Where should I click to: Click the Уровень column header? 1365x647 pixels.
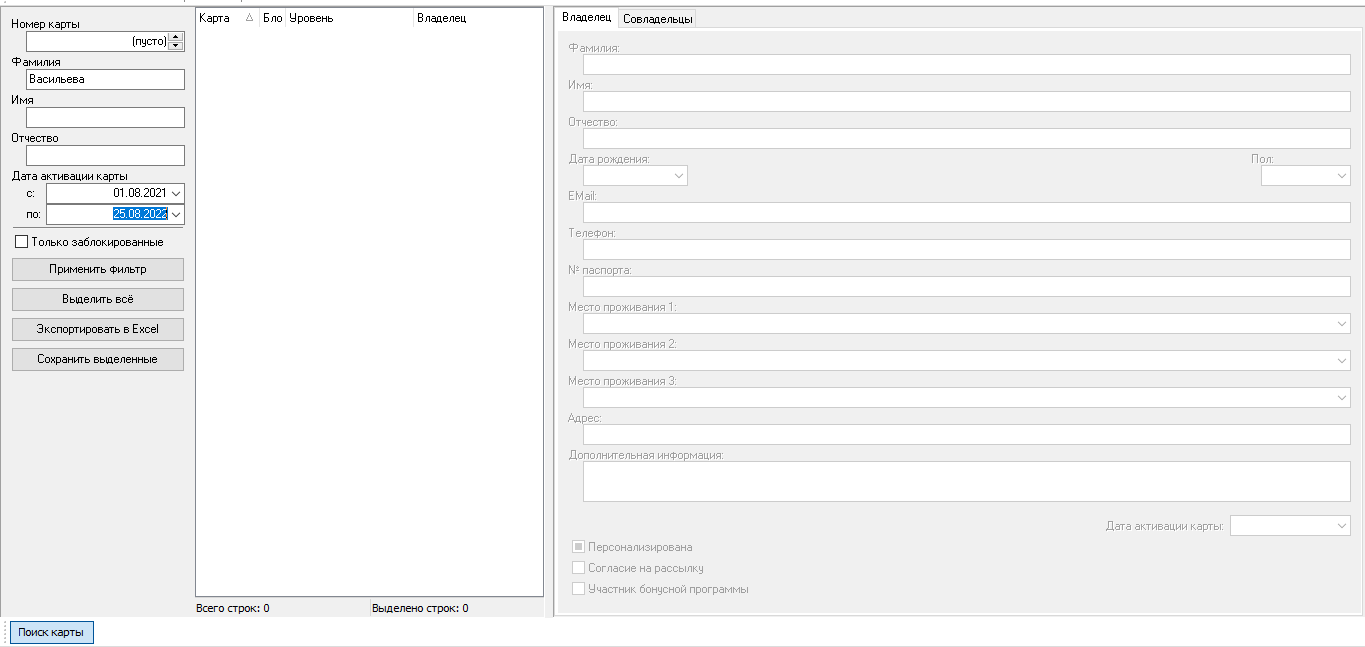tap(349, 18)
